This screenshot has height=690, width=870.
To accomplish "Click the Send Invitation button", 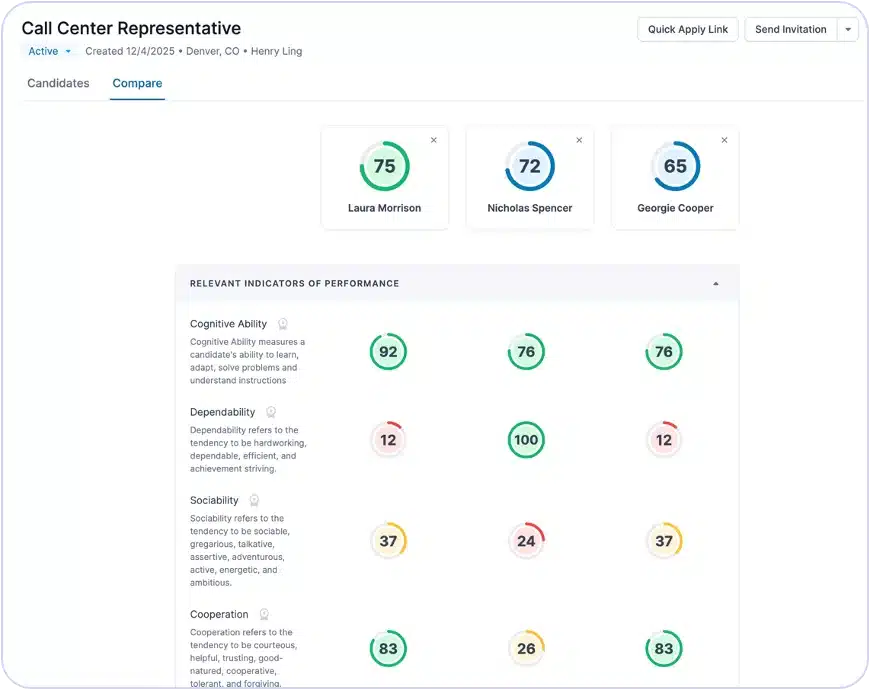I will point(791,29).
